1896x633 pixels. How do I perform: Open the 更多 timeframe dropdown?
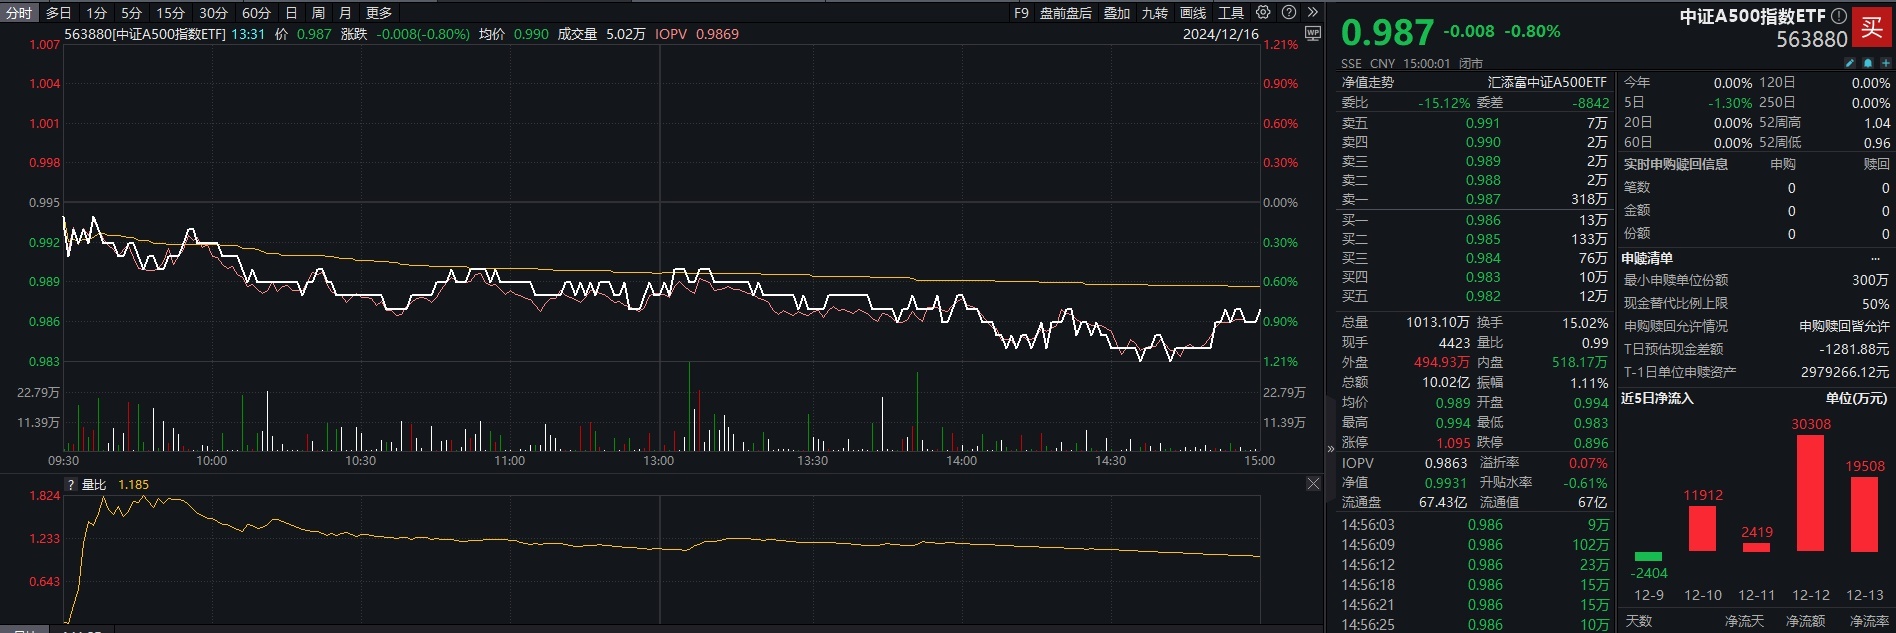(x=379, y=13)
